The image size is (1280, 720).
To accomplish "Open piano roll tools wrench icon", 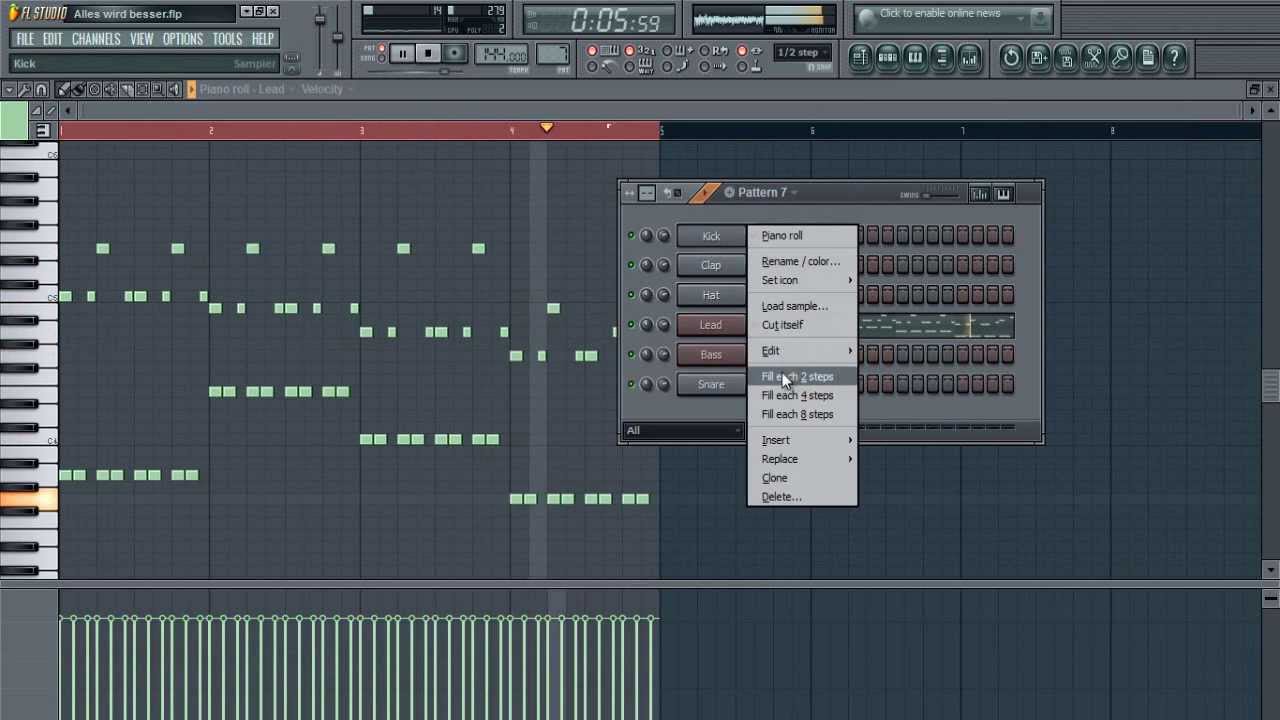I will coord(25,89).
